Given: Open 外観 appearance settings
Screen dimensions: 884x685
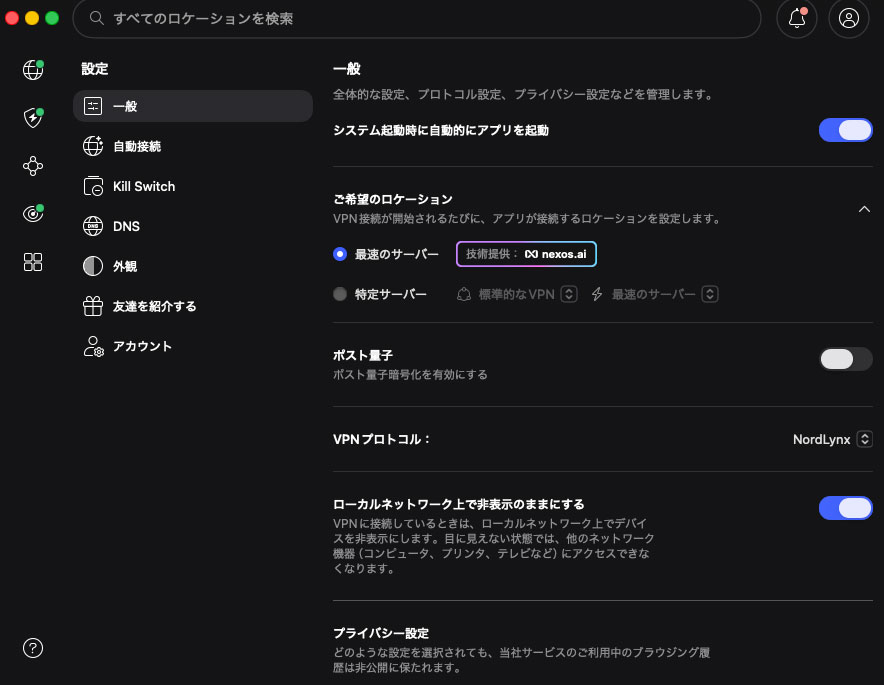Looking at the screenshot, I should click(x=193, y=266).
